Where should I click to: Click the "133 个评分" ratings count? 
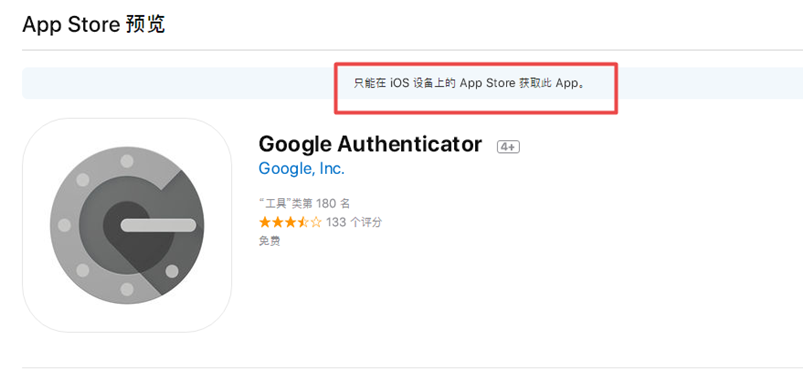(354, 222)
